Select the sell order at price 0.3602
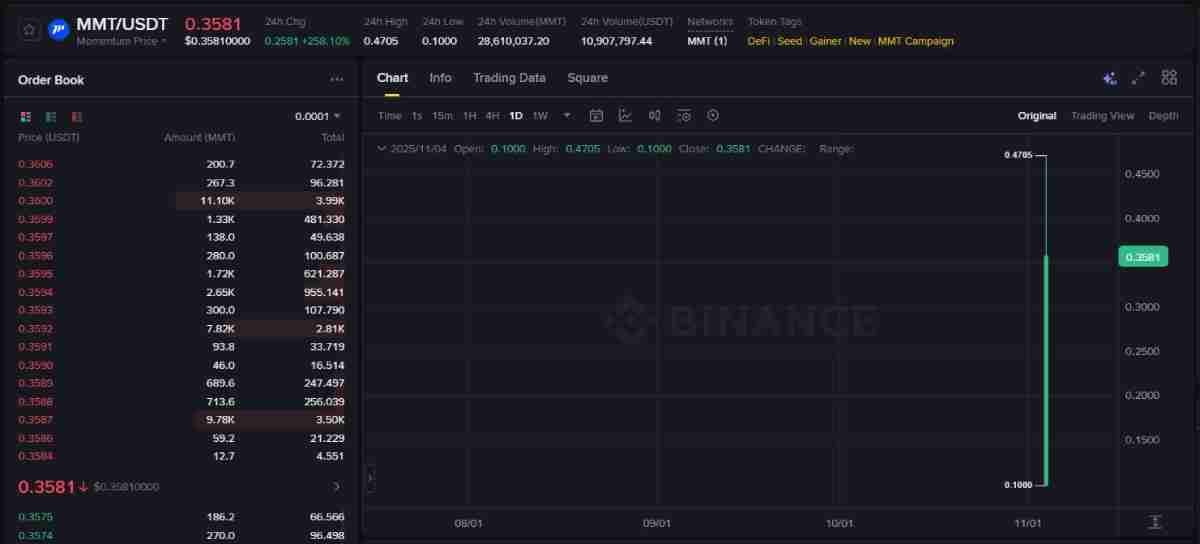This screenshot has height=544, width=1200. (181, 183)
